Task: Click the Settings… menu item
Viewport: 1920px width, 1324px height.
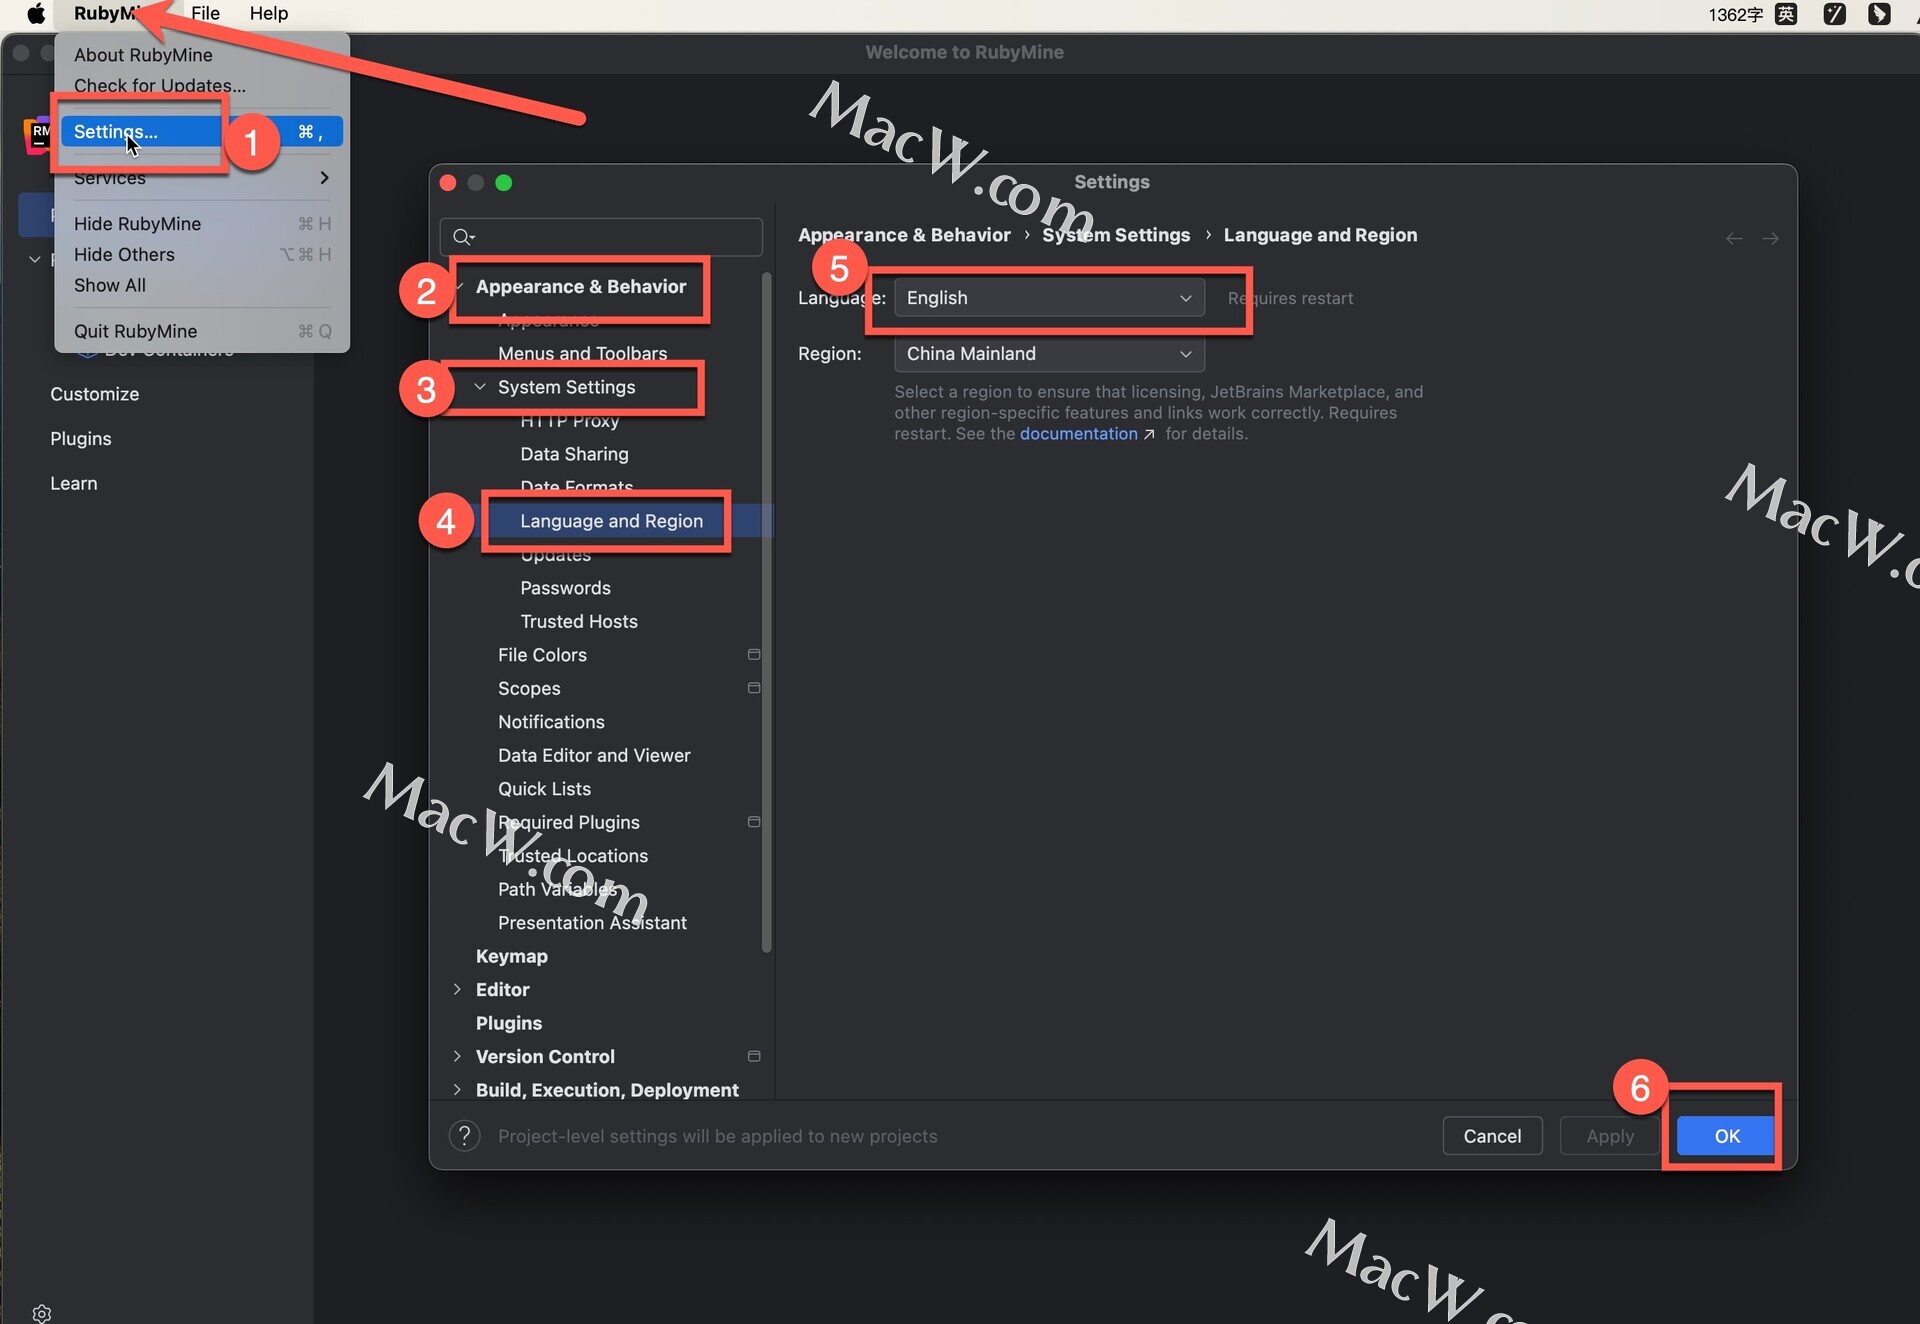Action: click(200, 131)
